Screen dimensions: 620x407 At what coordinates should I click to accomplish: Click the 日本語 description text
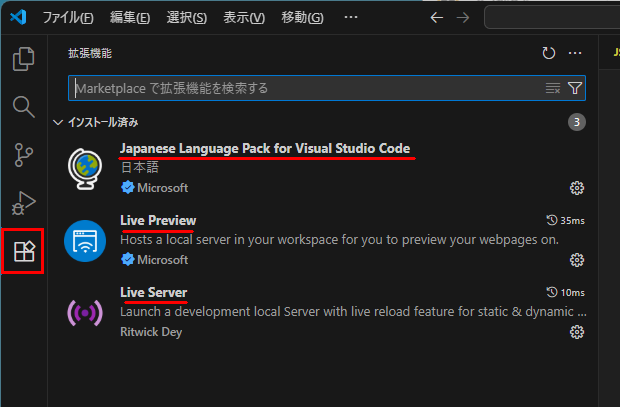140,167
